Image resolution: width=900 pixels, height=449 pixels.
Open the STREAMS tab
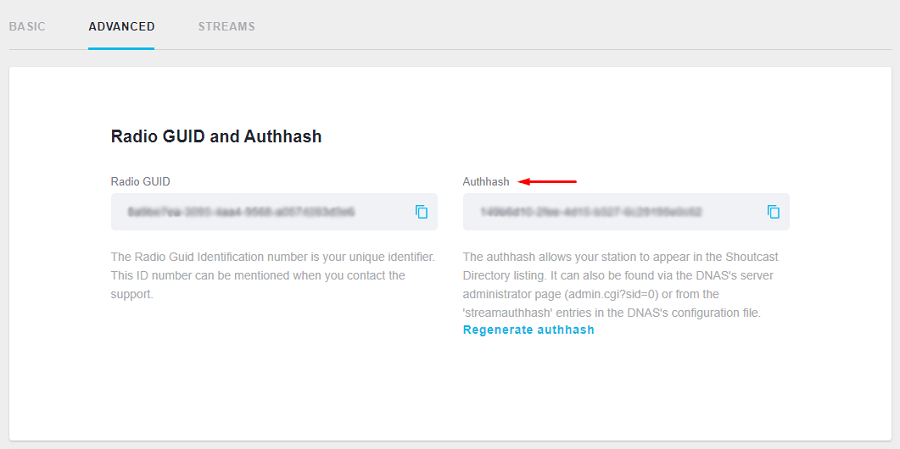click(226, 26)
